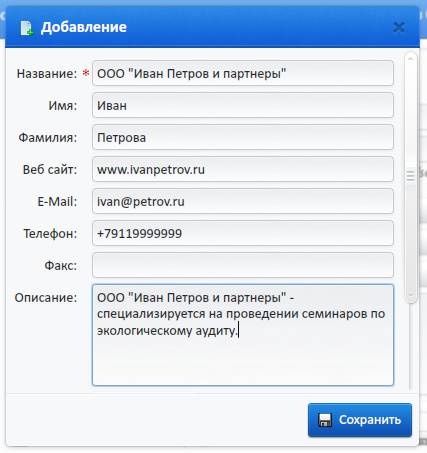Screen dimensions: 427x453
Task: Click the Описание label
Action: pyautogui.click(x=46, y=298)
